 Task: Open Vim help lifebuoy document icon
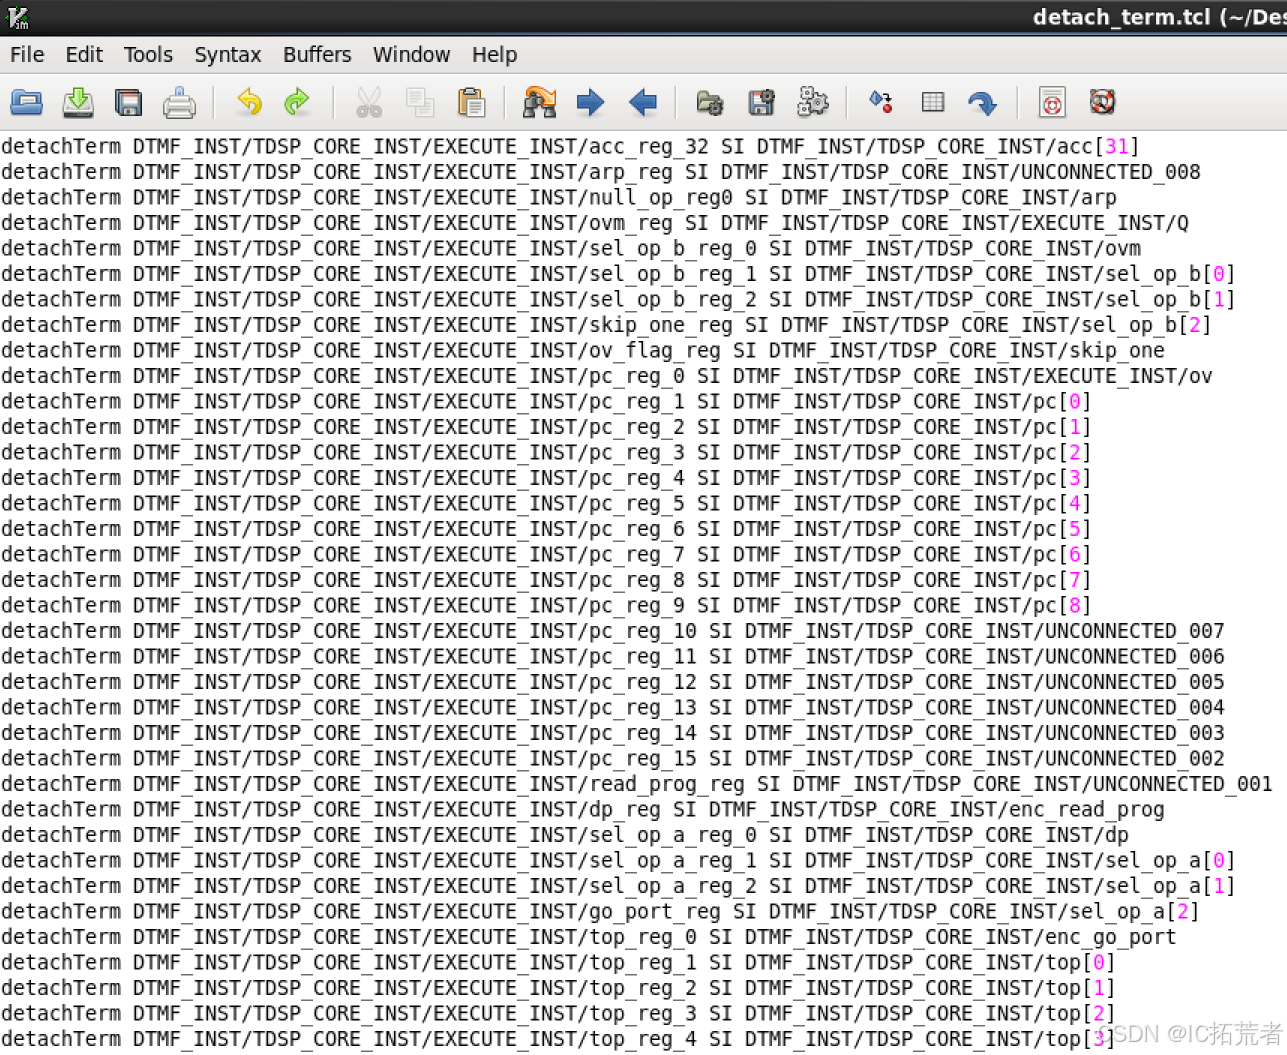(x=1052, y=102)
